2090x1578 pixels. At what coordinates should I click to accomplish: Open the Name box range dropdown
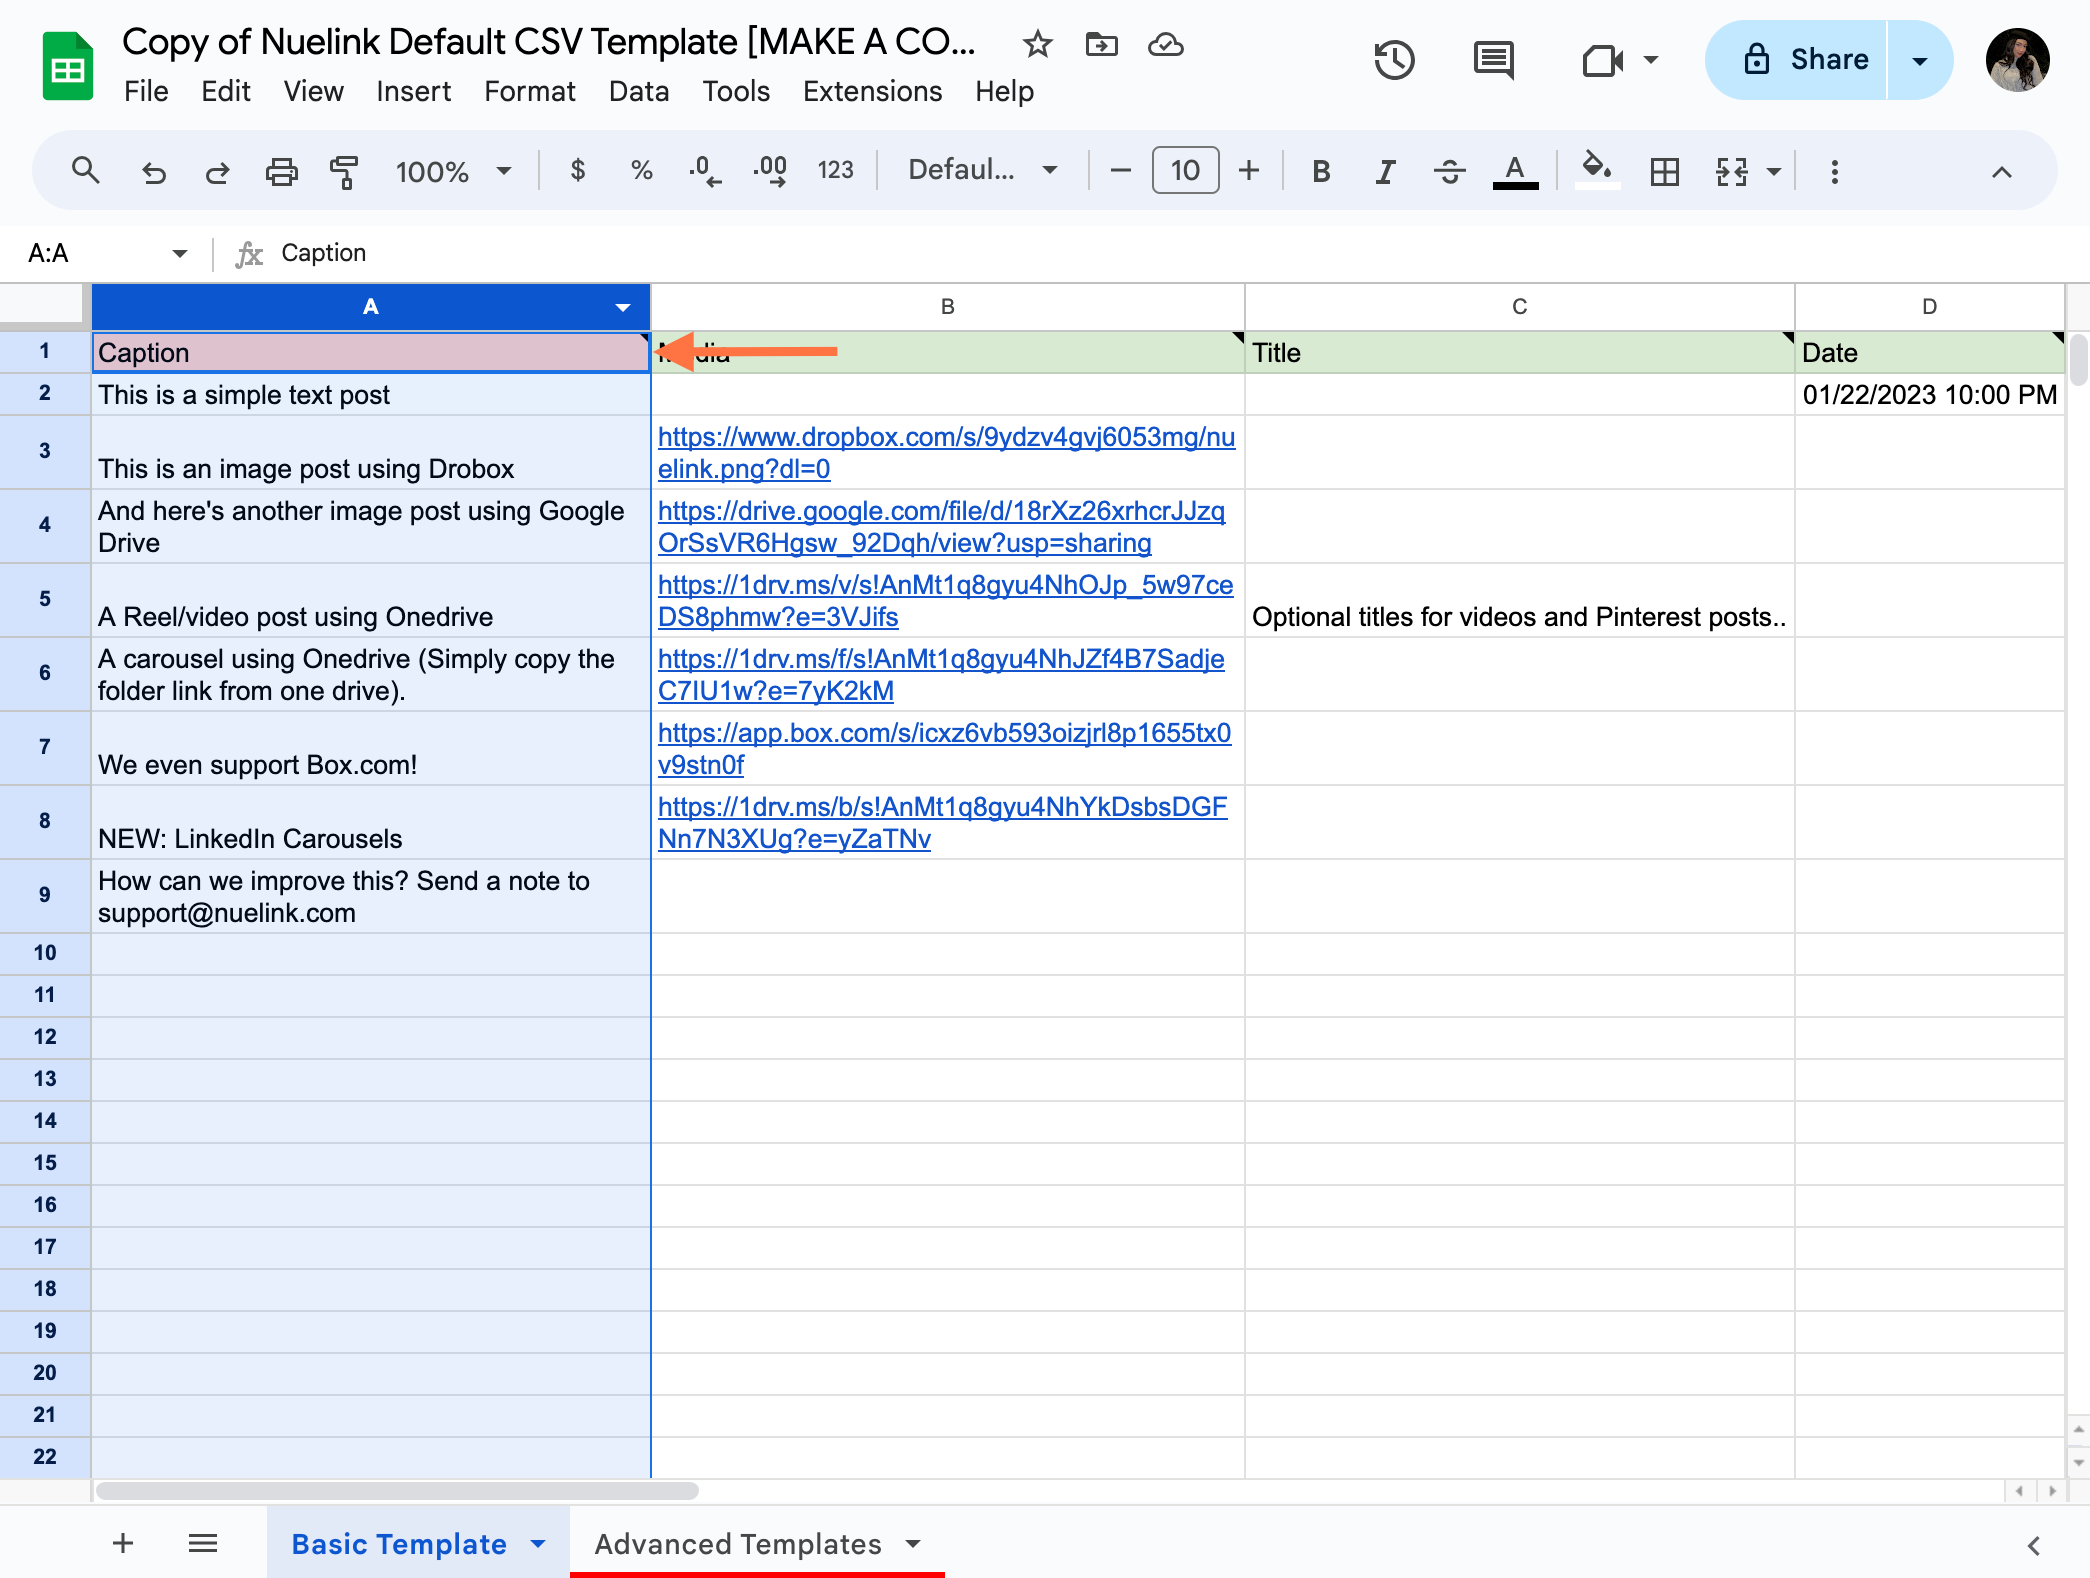tap(180, 253)
